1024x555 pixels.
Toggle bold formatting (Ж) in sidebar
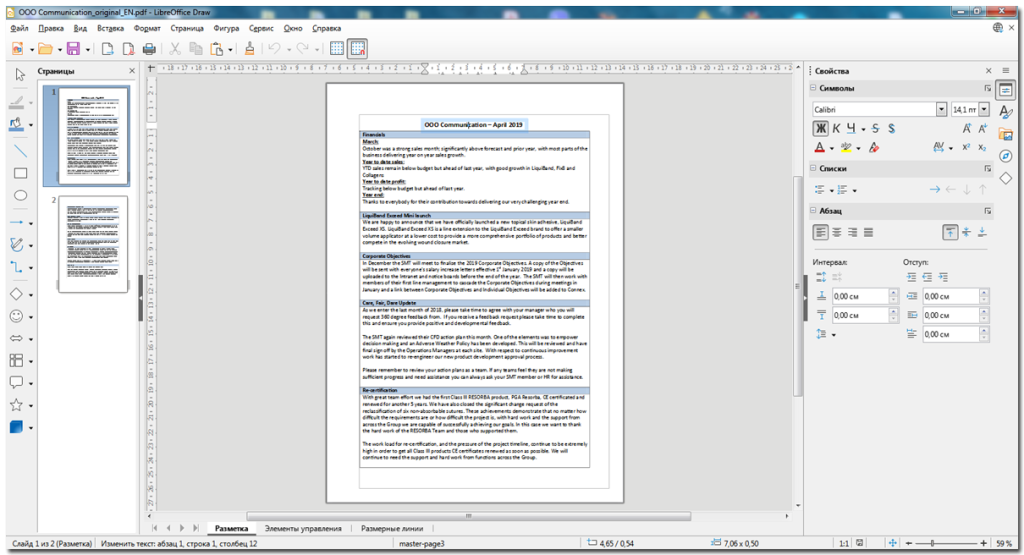pos(820,128)
